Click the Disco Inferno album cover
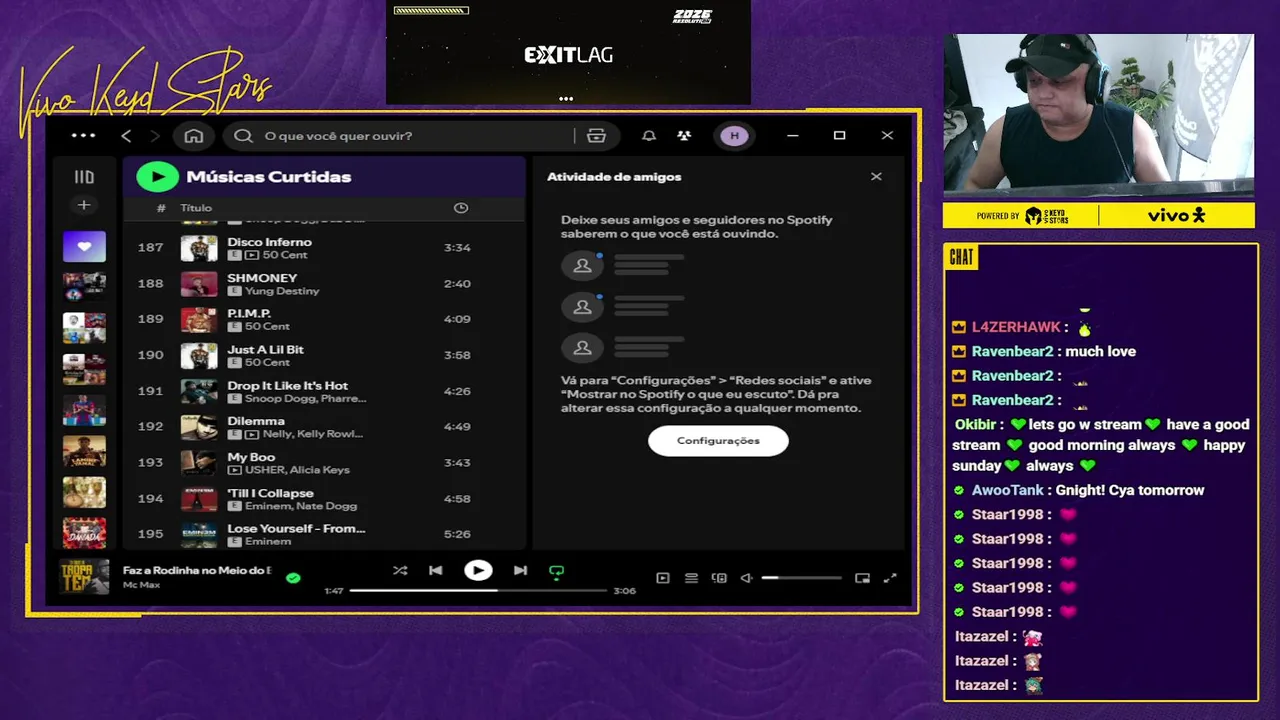The width and height of the screenshot is (1280, 720). [x=199, y=248]
